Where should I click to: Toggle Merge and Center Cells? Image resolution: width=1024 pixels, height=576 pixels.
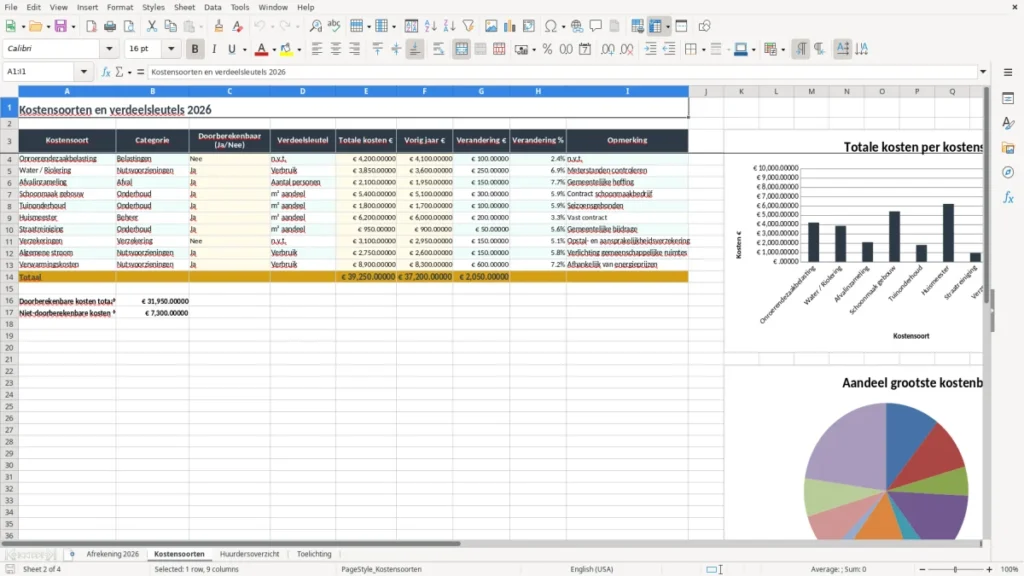coord(461,49)
